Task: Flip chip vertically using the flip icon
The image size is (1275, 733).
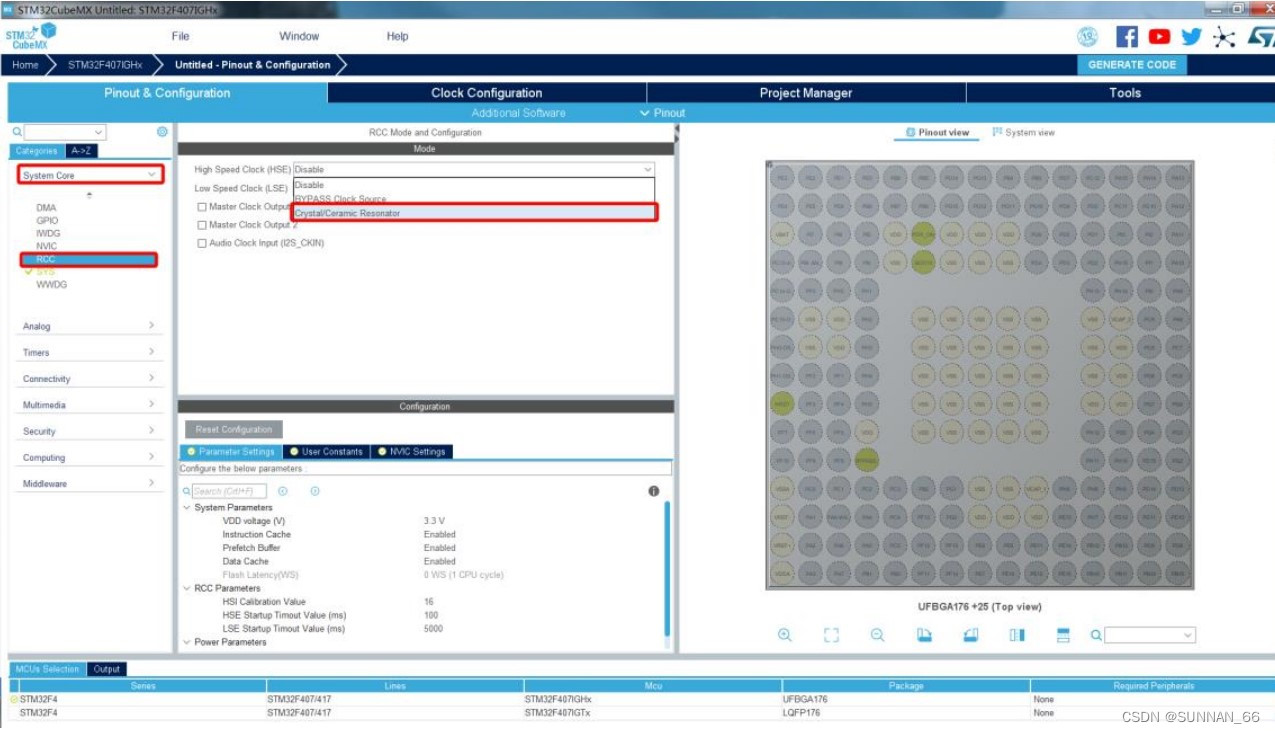Action: pyautogui.click(x=1064, y=635)
